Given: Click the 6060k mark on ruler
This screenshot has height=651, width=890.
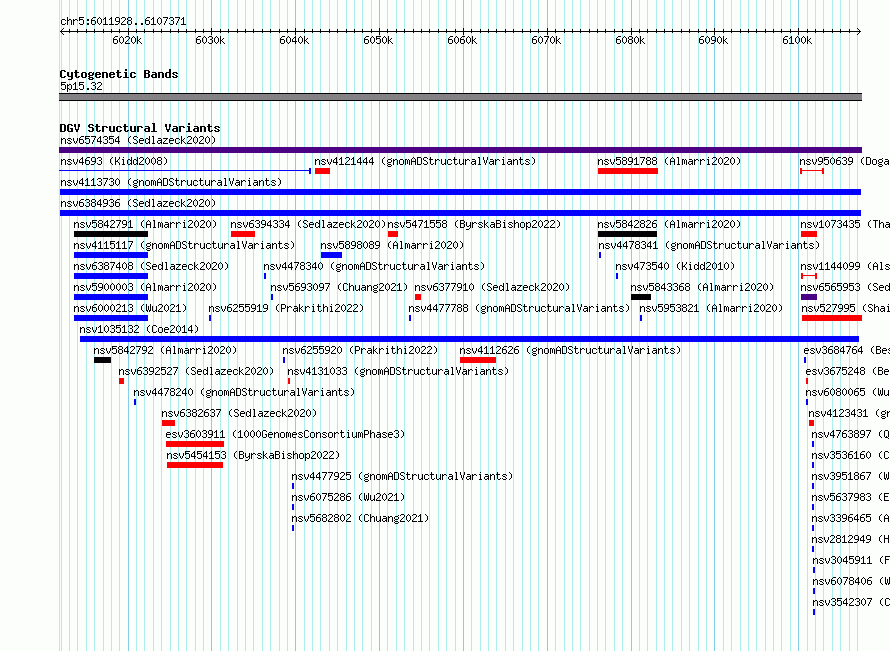Looking at the screenshot, I should [462, 40].
